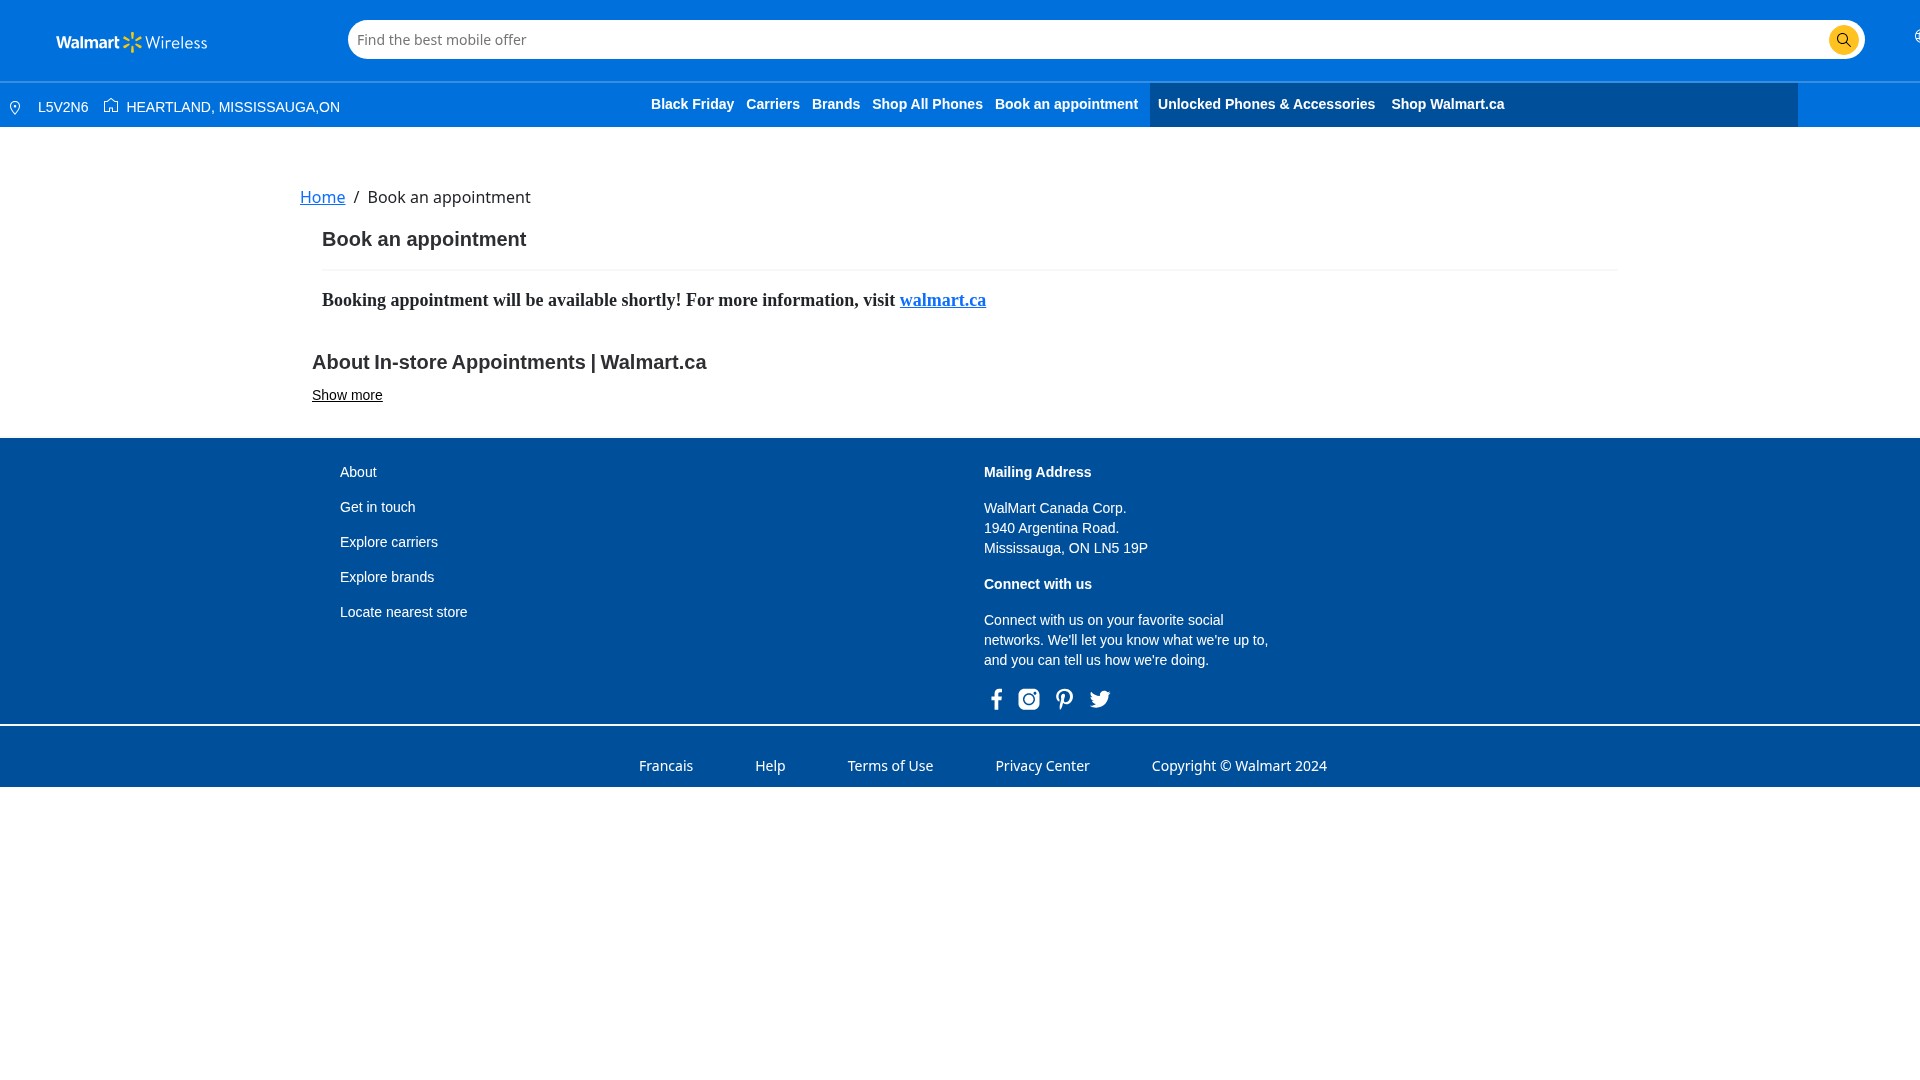Open the Carriers menu item
This screenshot has width=1920, height=1080.
click(773, 104)
